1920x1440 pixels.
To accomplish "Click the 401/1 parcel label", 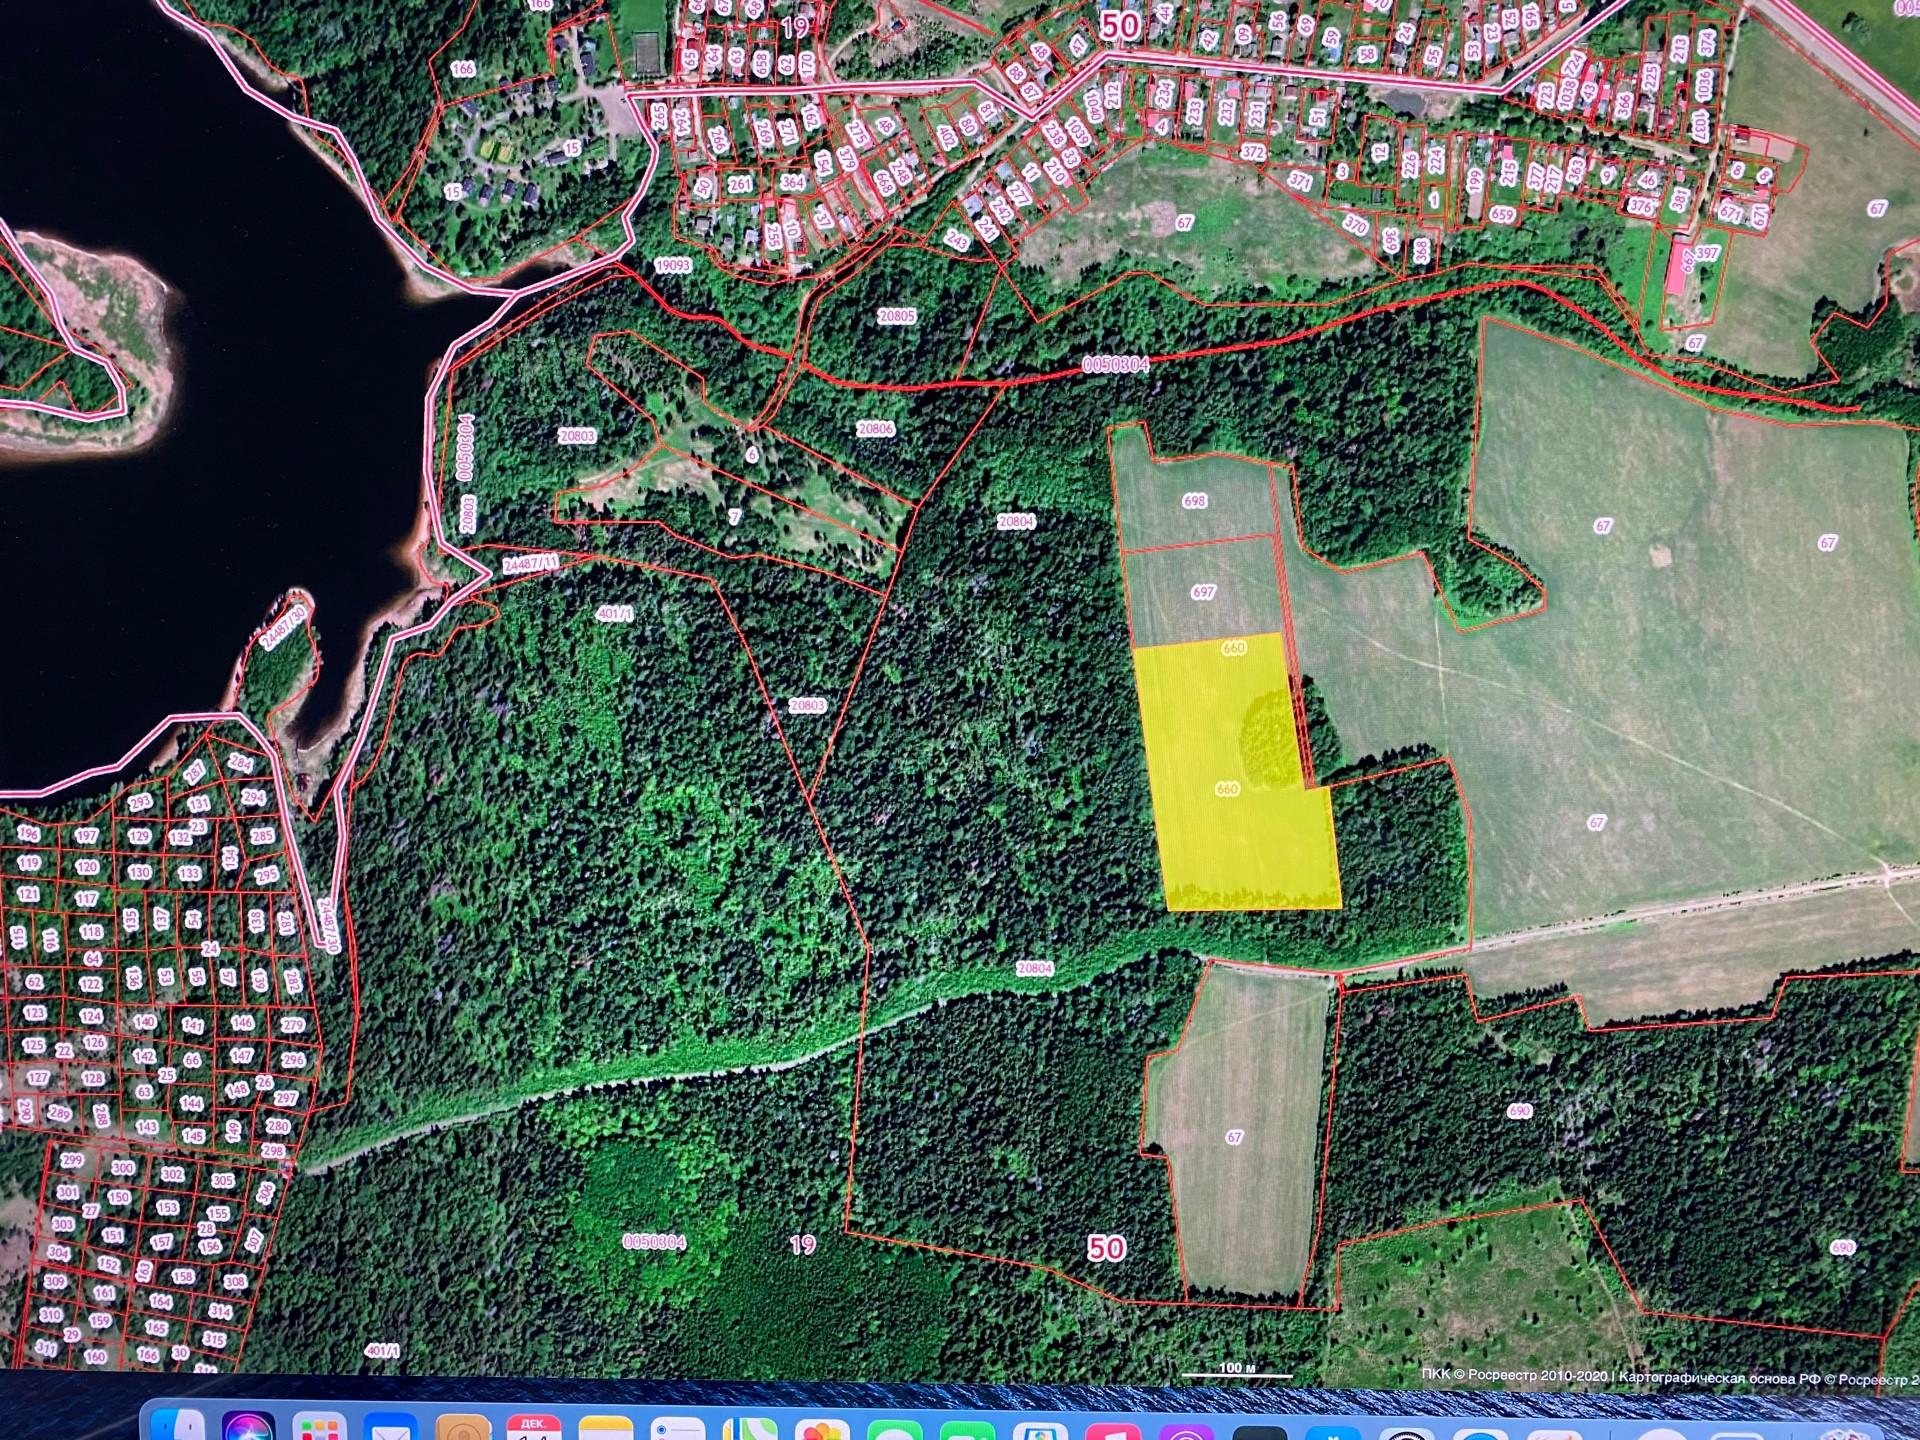I will tap(614, 614).
